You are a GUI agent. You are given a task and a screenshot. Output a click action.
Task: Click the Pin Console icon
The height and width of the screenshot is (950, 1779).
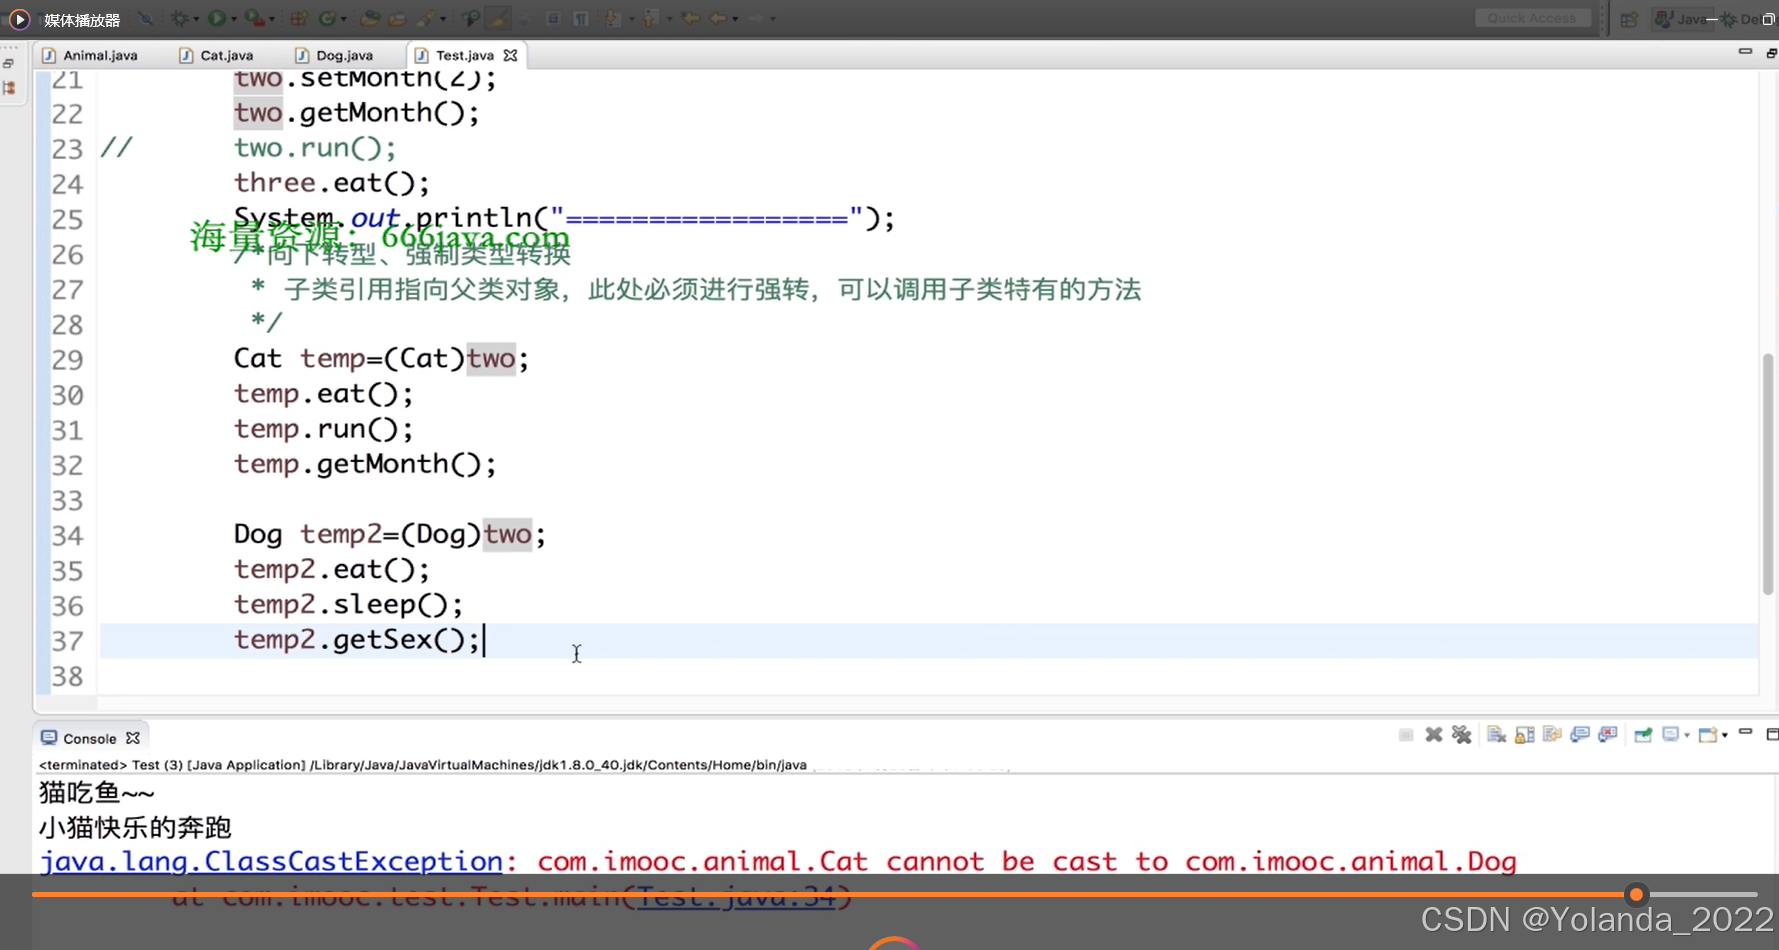(1643, 735)
